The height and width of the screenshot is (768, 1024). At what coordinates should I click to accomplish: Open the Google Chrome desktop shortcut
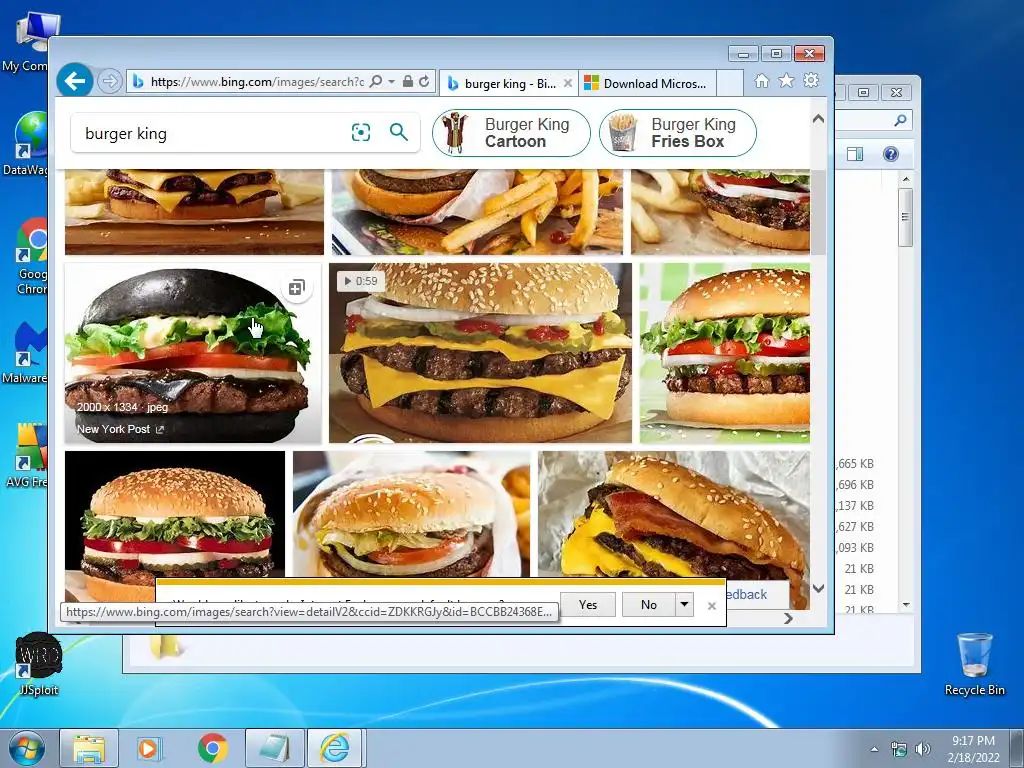32,257
